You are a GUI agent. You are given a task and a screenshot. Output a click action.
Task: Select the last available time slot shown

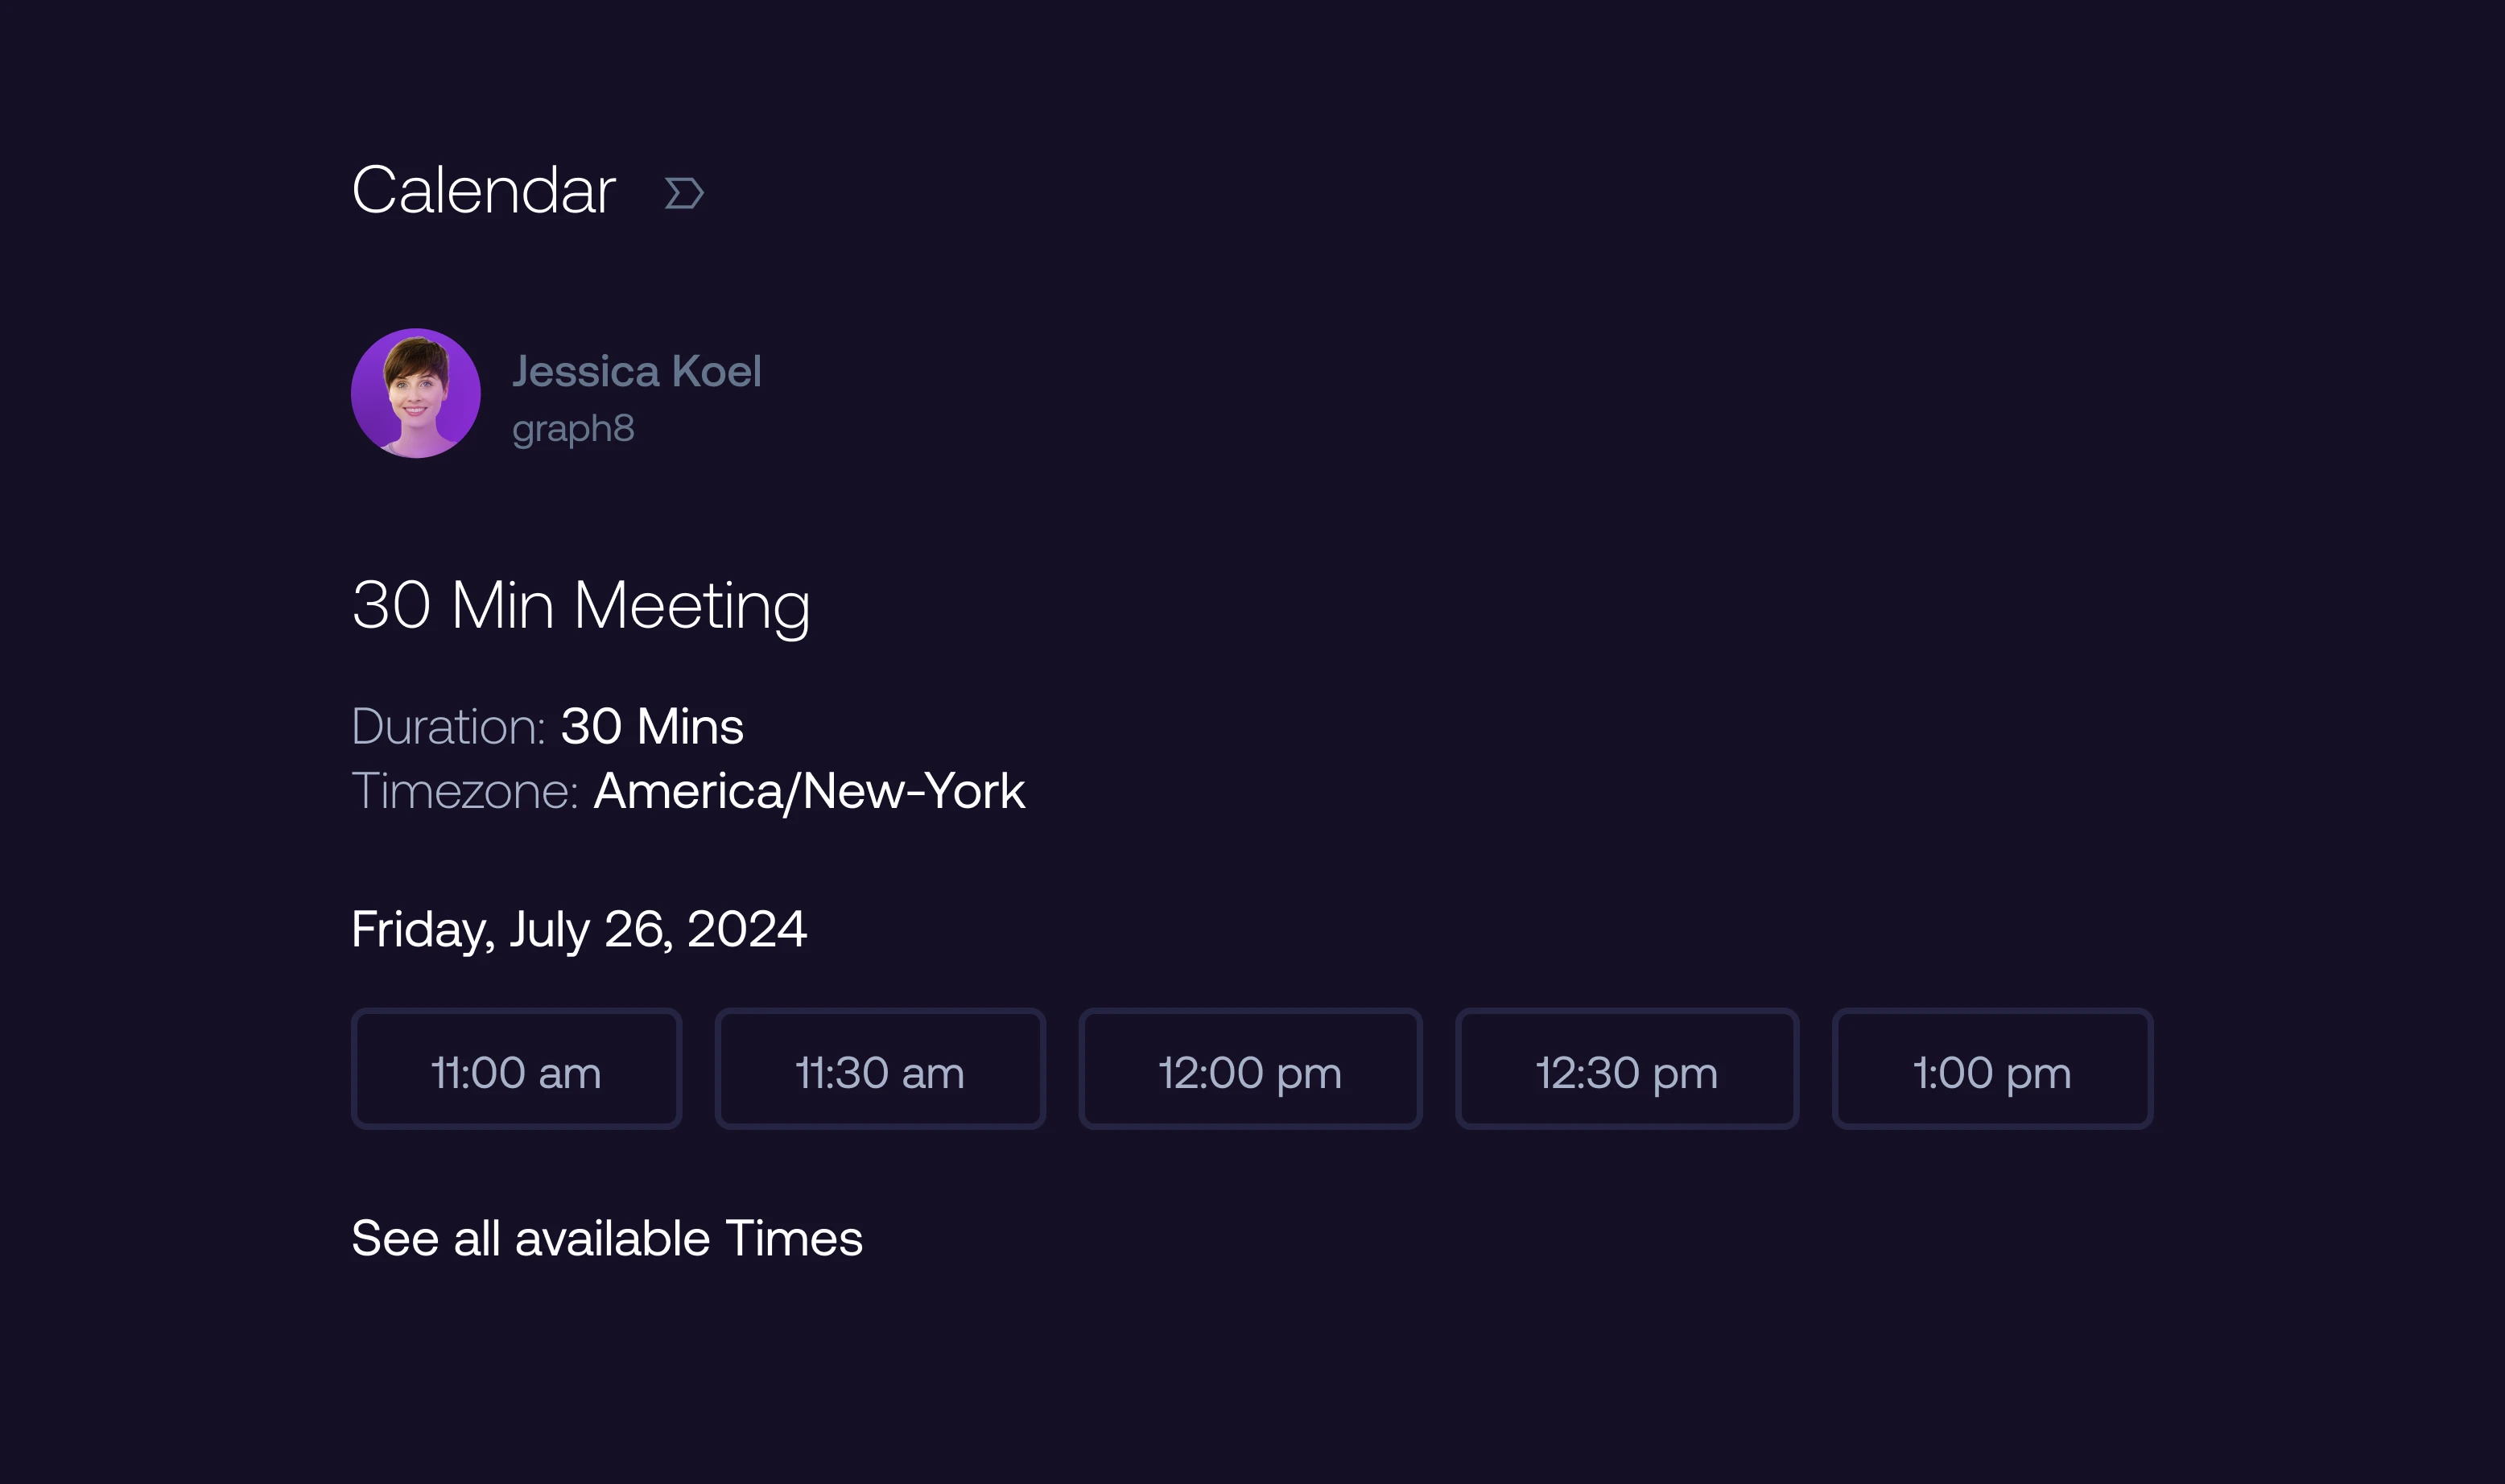[x=1992, y=1069]
